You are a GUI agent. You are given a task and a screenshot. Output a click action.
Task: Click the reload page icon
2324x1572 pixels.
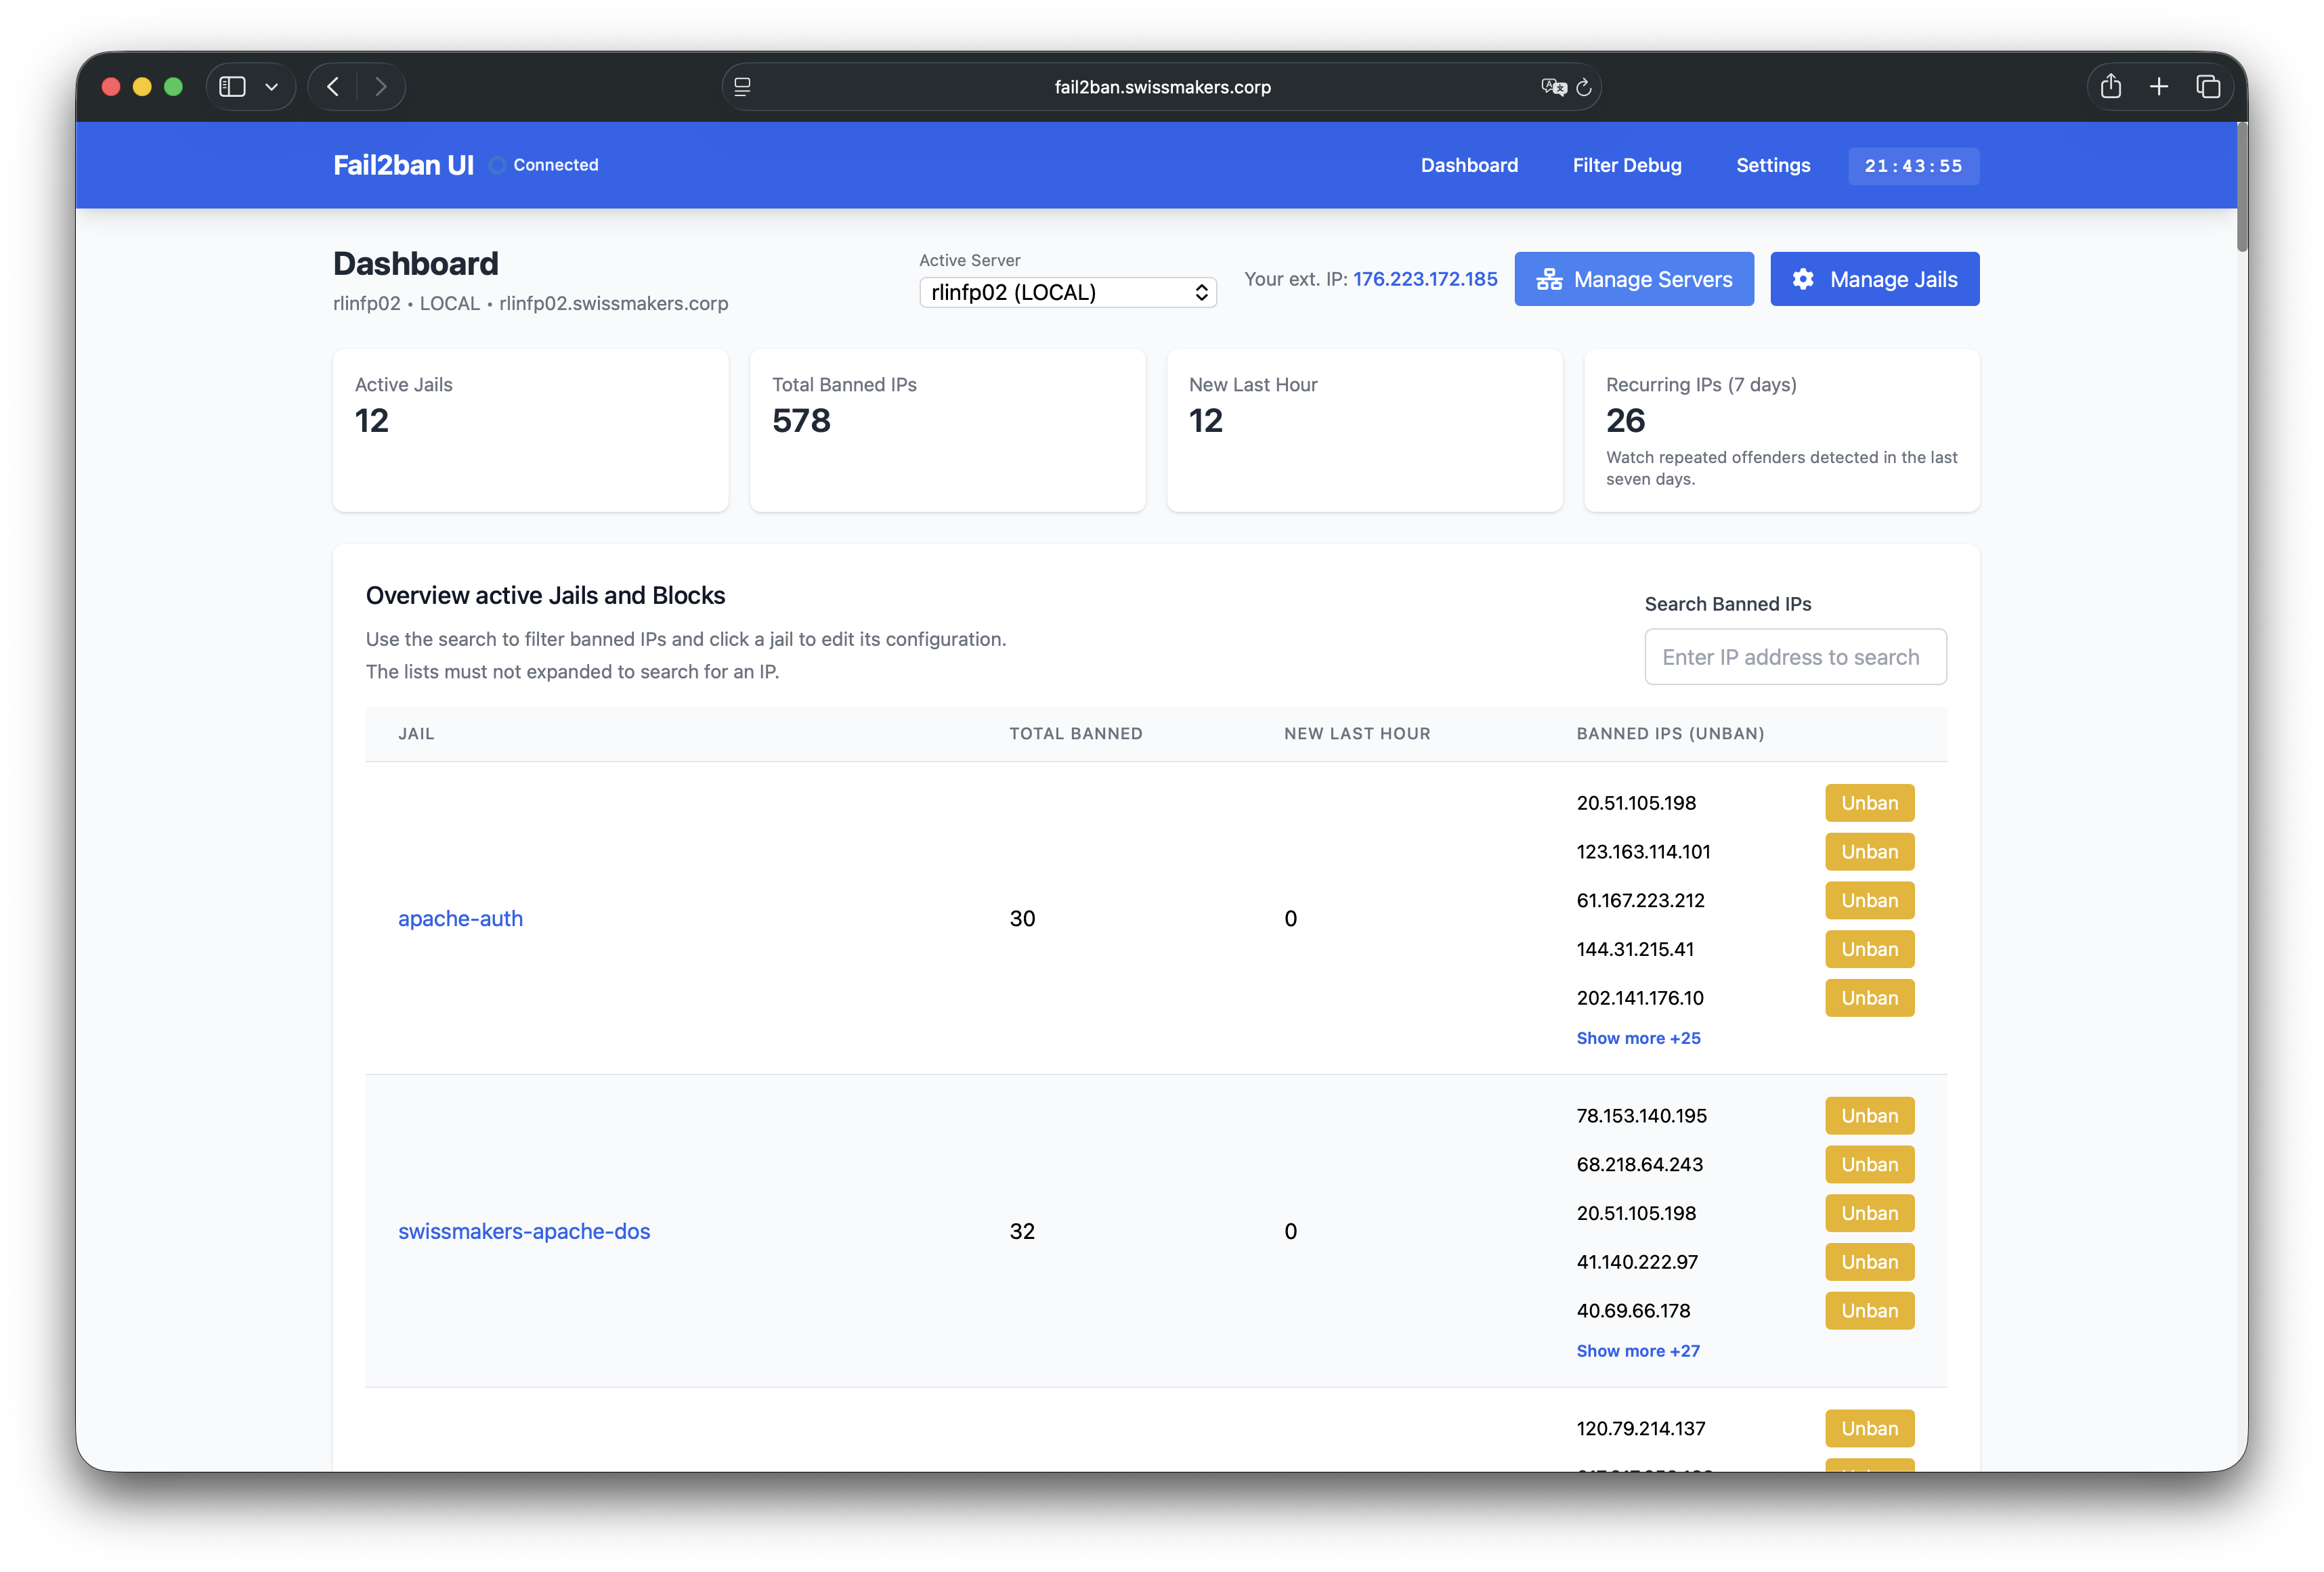click(x=1584, y=88)
